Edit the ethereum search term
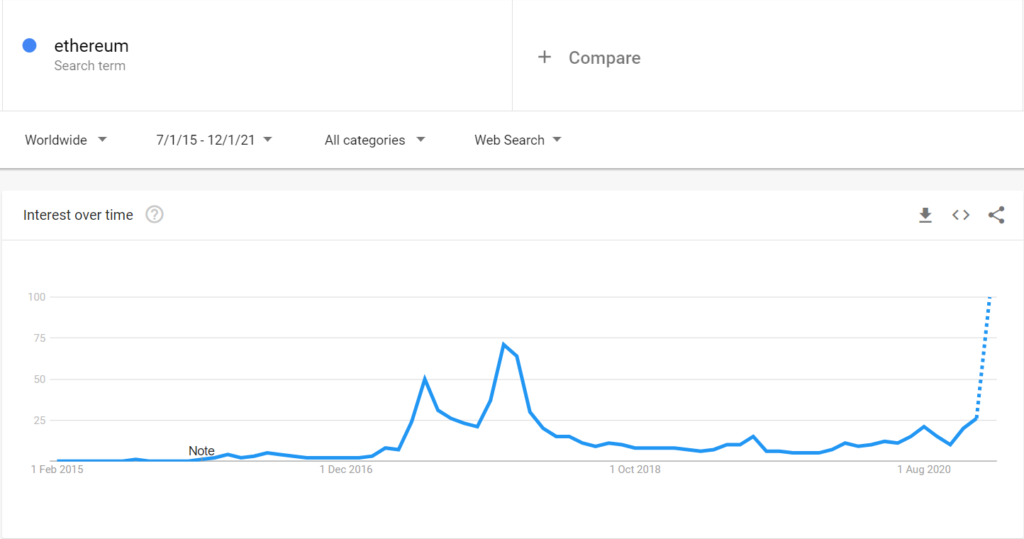The height and width of the screenshot is (539, 1024). pyautogui.click(x=91, y=46)
